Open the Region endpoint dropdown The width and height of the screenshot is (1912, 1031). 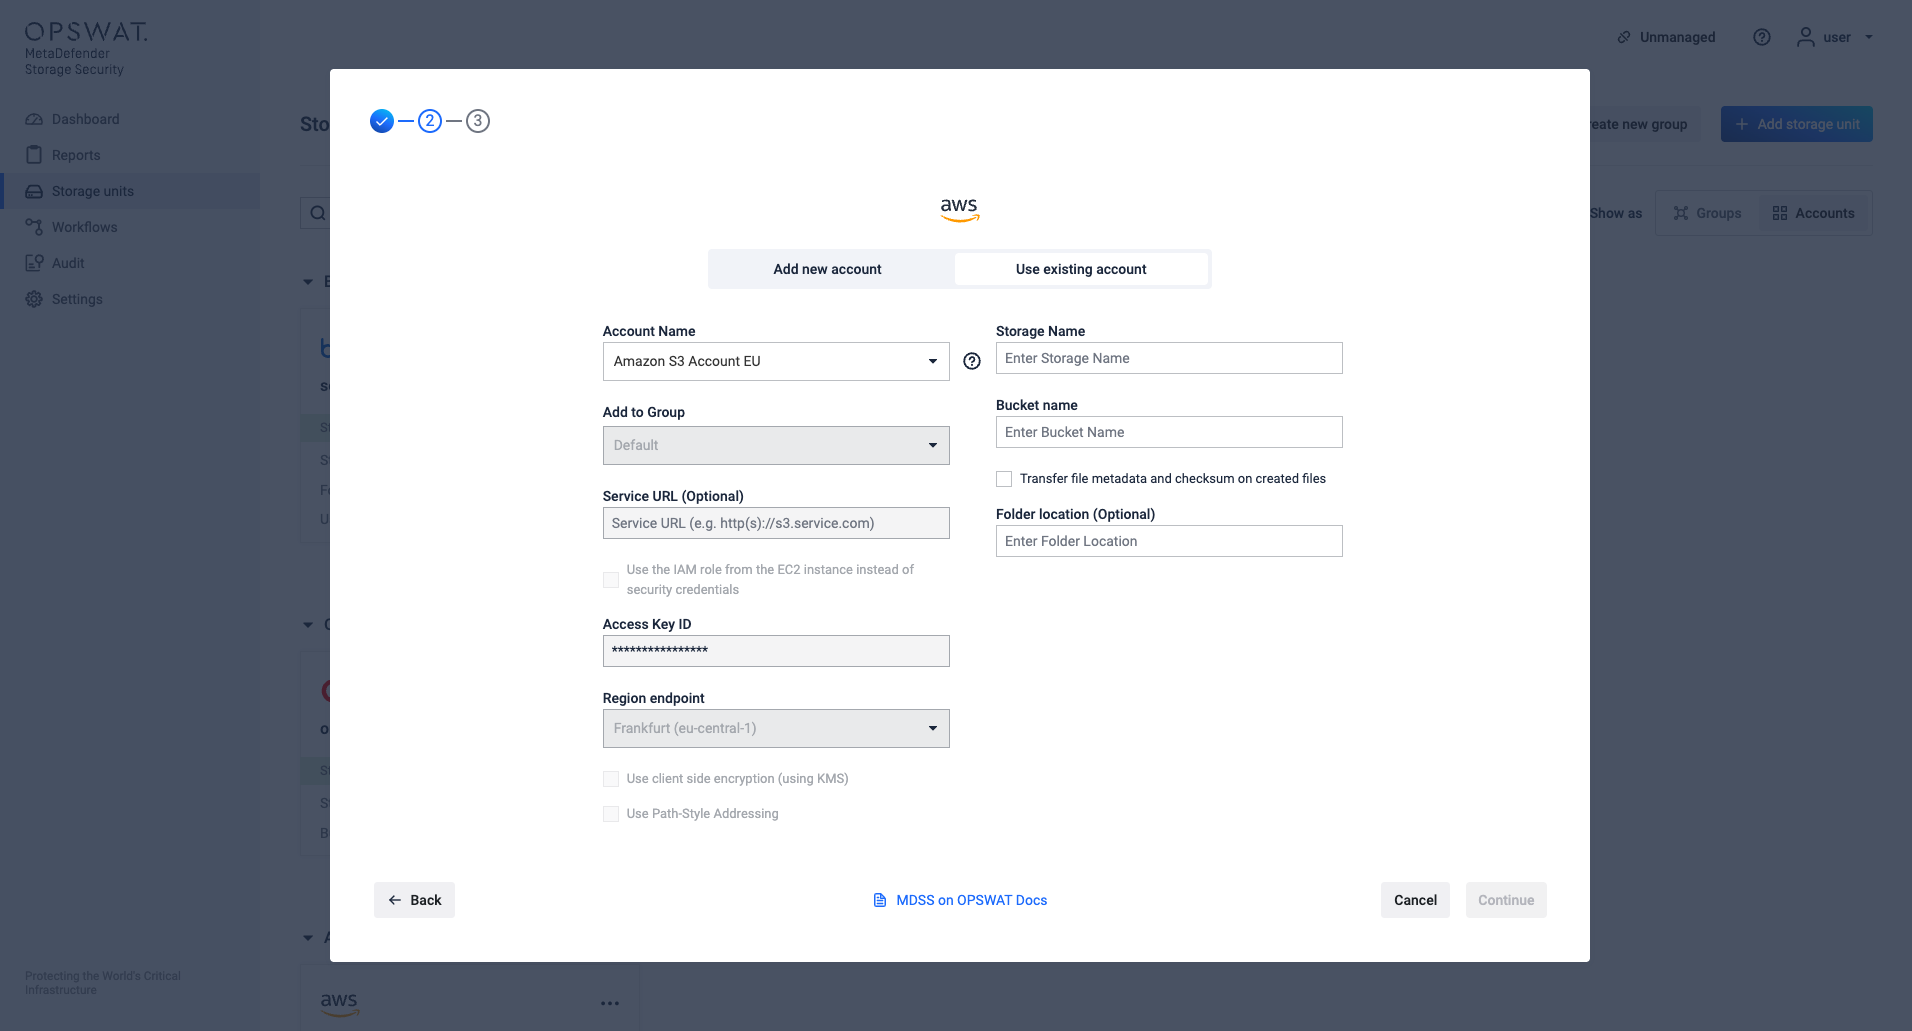point(775,728)
